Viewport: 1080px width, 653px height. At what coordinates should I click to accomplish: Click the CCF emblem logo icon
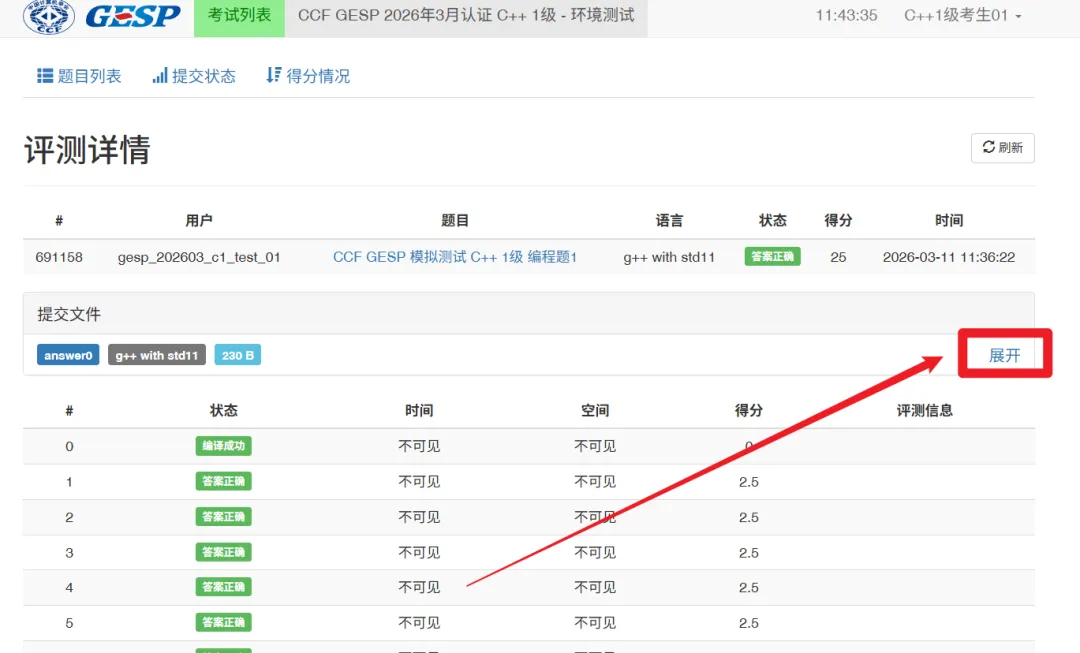pos(49,16)
